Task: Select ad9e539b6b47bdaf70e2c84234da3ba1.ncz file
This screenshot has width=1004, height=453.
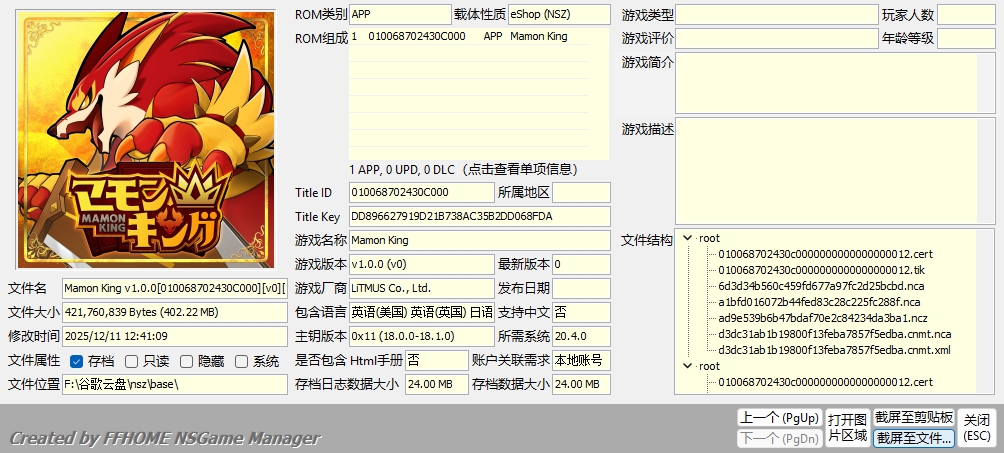Action: (823, 318)
